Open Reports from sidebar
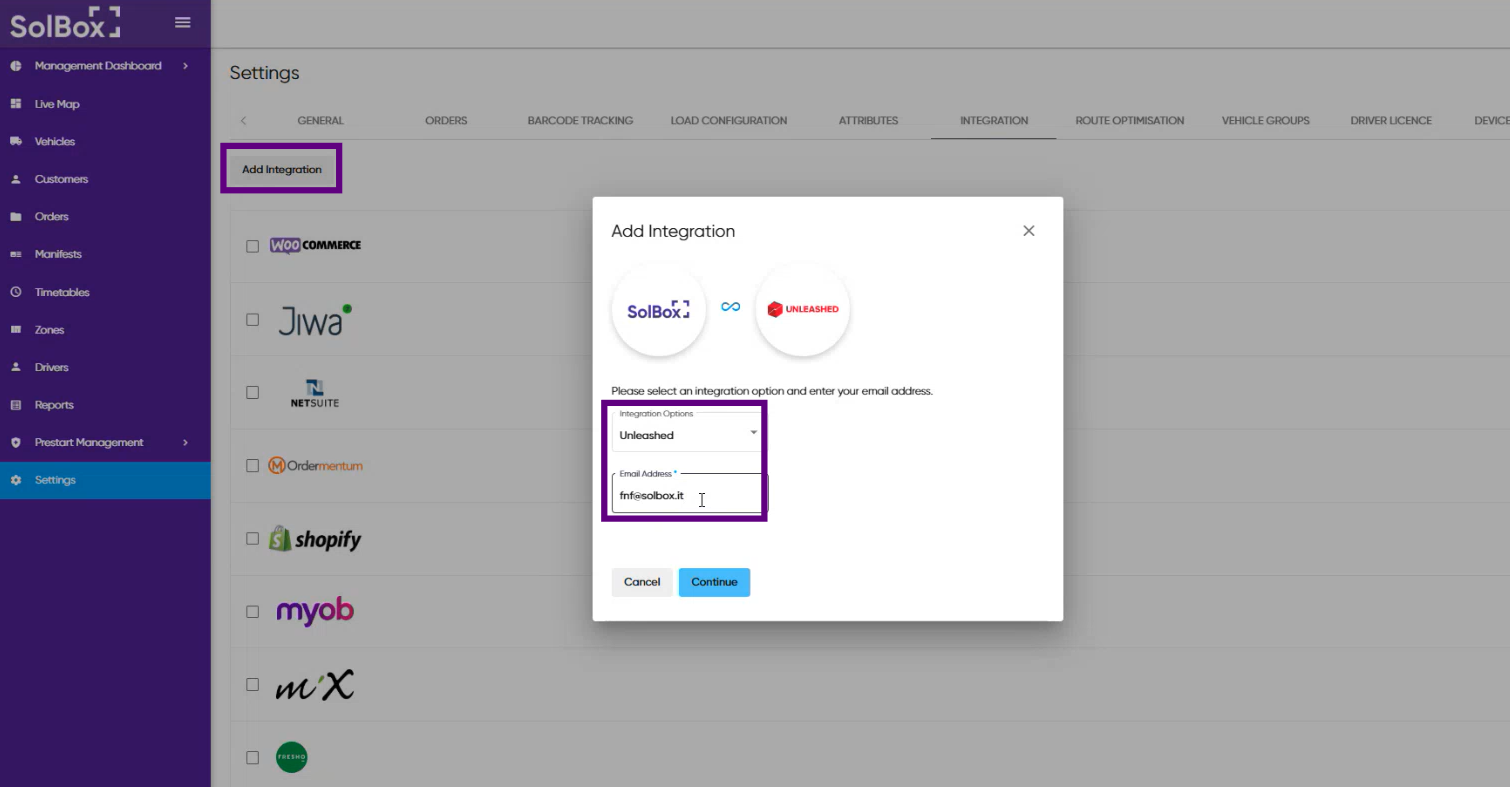This screenshot has width=1510, height=787. pyautogui.click(x=54, y=405)
